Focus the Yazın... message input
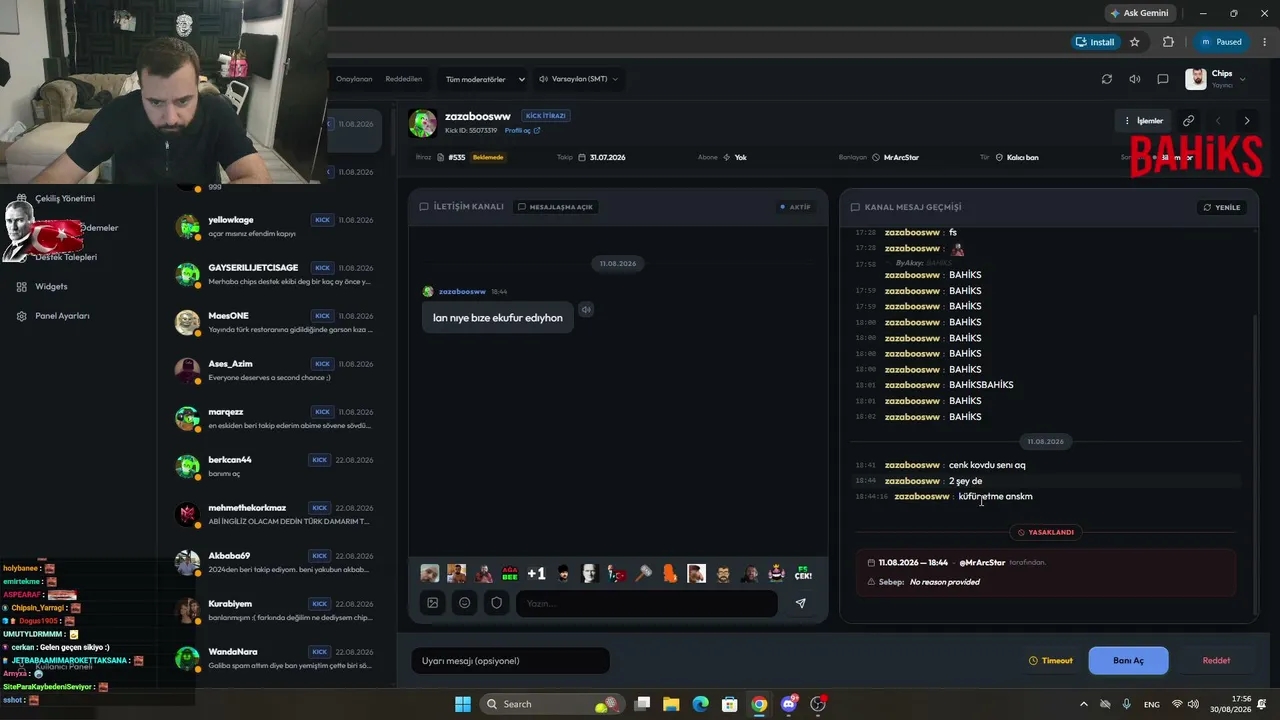 click(646, 603)
